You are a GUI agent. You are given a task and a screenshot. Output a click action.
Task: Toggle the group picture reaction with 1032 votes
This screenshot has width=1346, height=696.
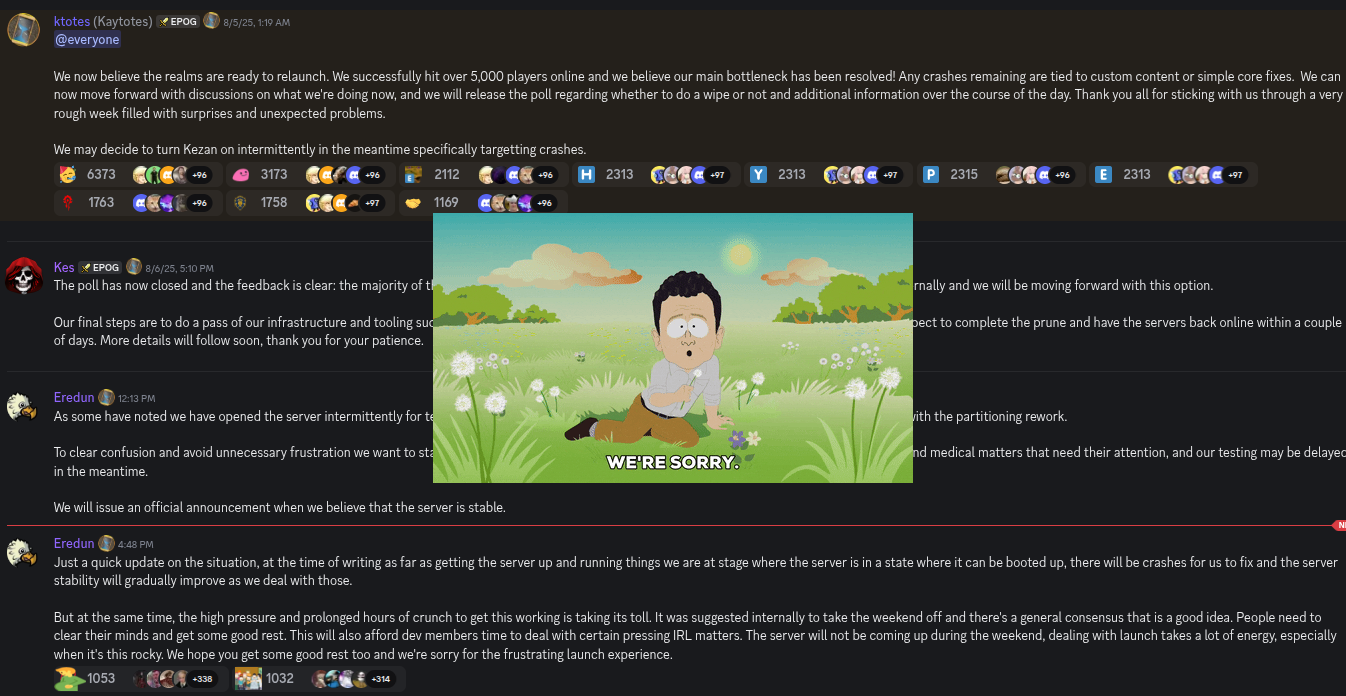pyautogui.click(x=319, y=678)
